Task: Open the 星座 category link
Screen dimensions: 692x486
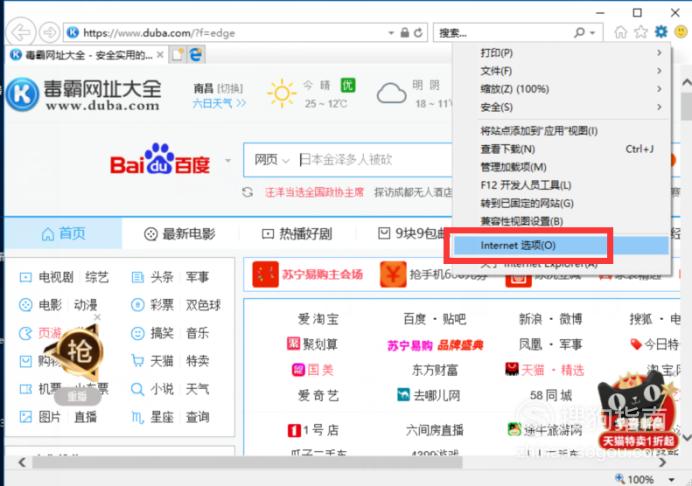Action: (162, 417)
